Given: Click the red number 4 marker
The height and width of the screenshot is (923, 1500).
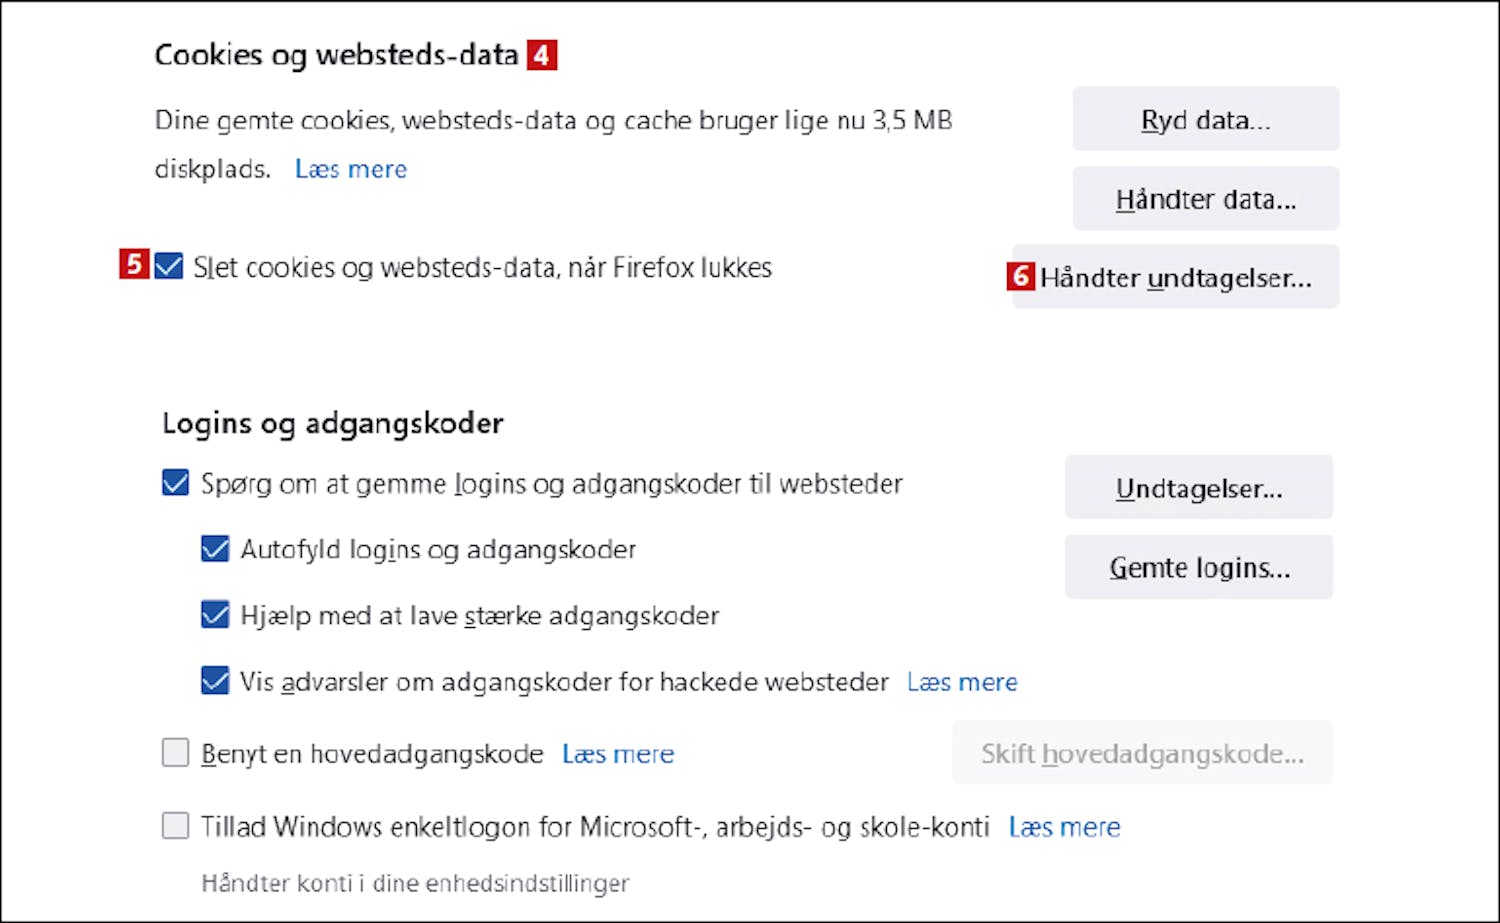Looking at the screenshot, I should (542, 55).
